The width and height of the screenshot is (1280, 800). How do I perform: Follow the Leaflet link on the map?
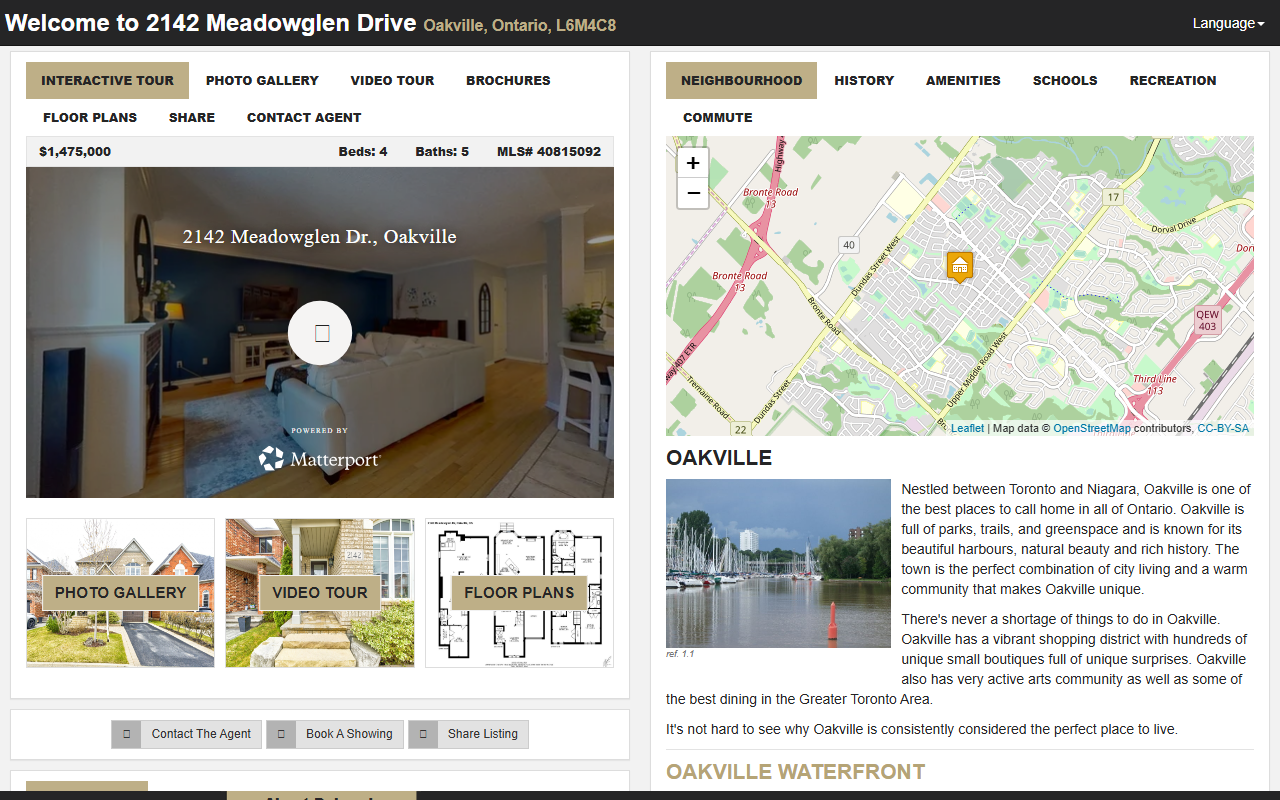coord(967,428)
